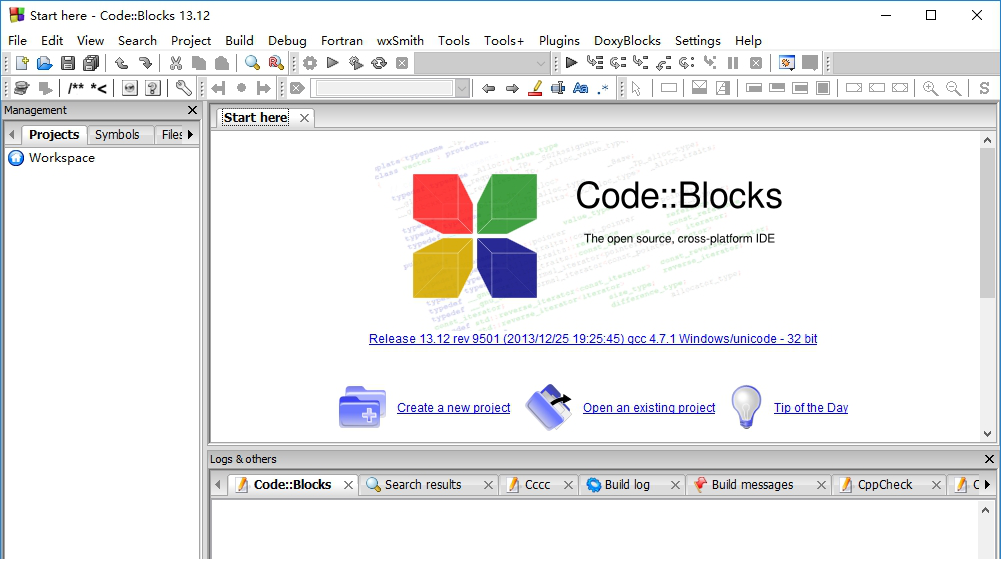Click the light bulb tip icon

tap(746, 407)
